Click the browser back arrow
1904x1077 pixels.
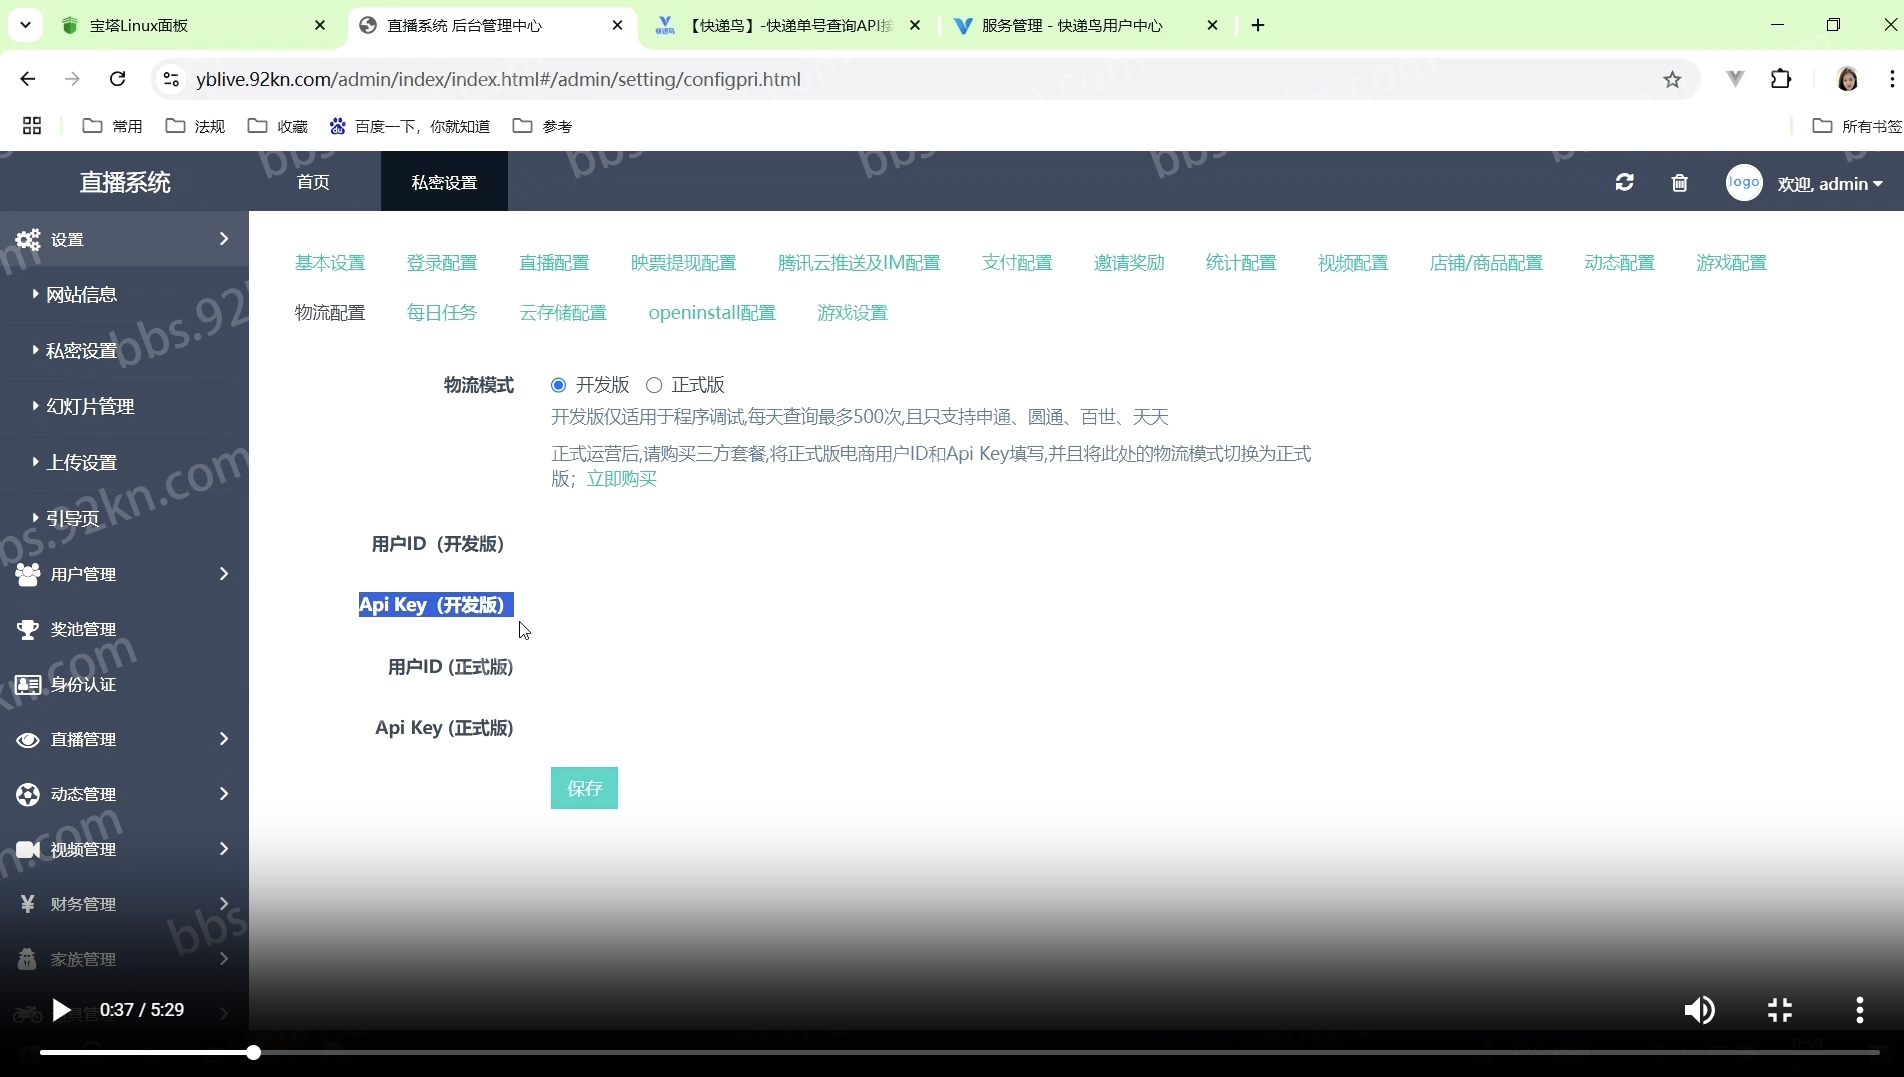tap(28, 79)
